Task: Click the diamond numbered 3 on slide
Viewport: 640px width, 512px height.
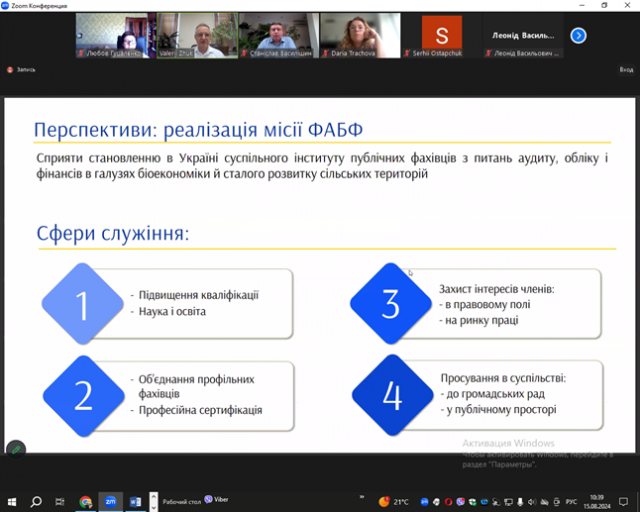Action: (391, 303)
